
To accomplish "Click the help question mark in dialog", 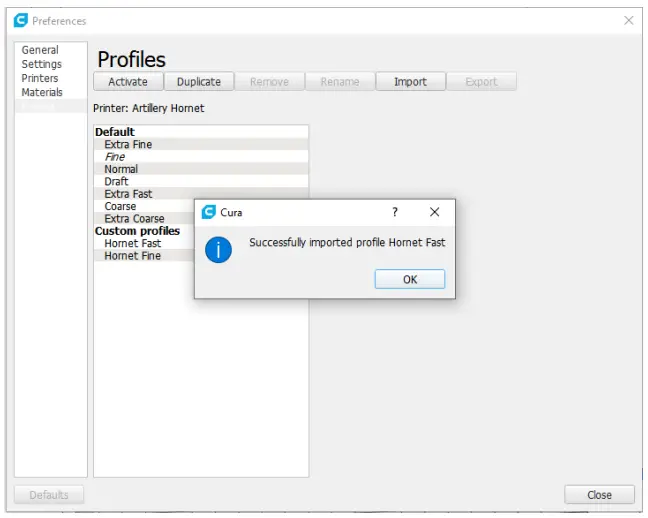I will click(395, 212).
